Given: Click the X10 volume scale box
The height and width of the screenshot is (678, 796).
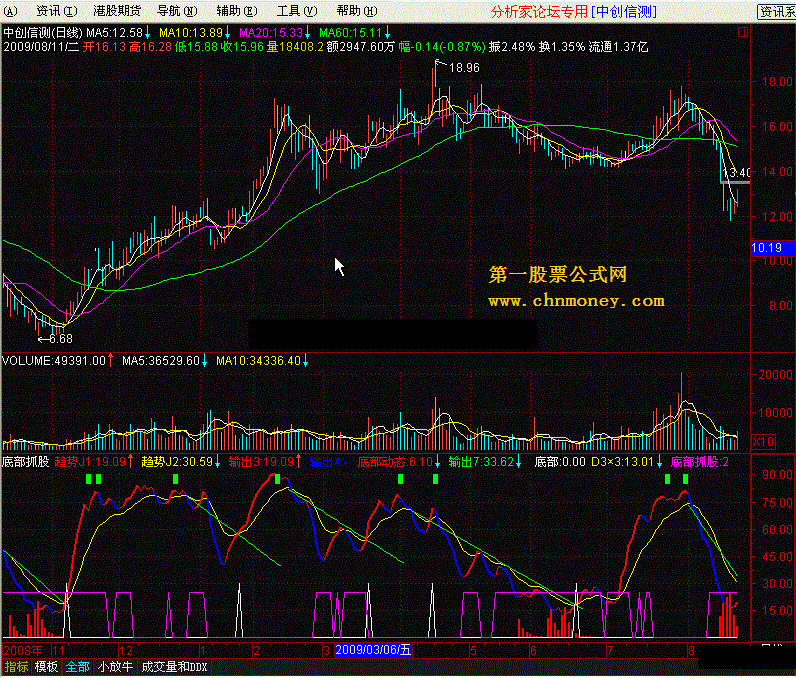Looking at the screenshot, I should tap(763, 442).
